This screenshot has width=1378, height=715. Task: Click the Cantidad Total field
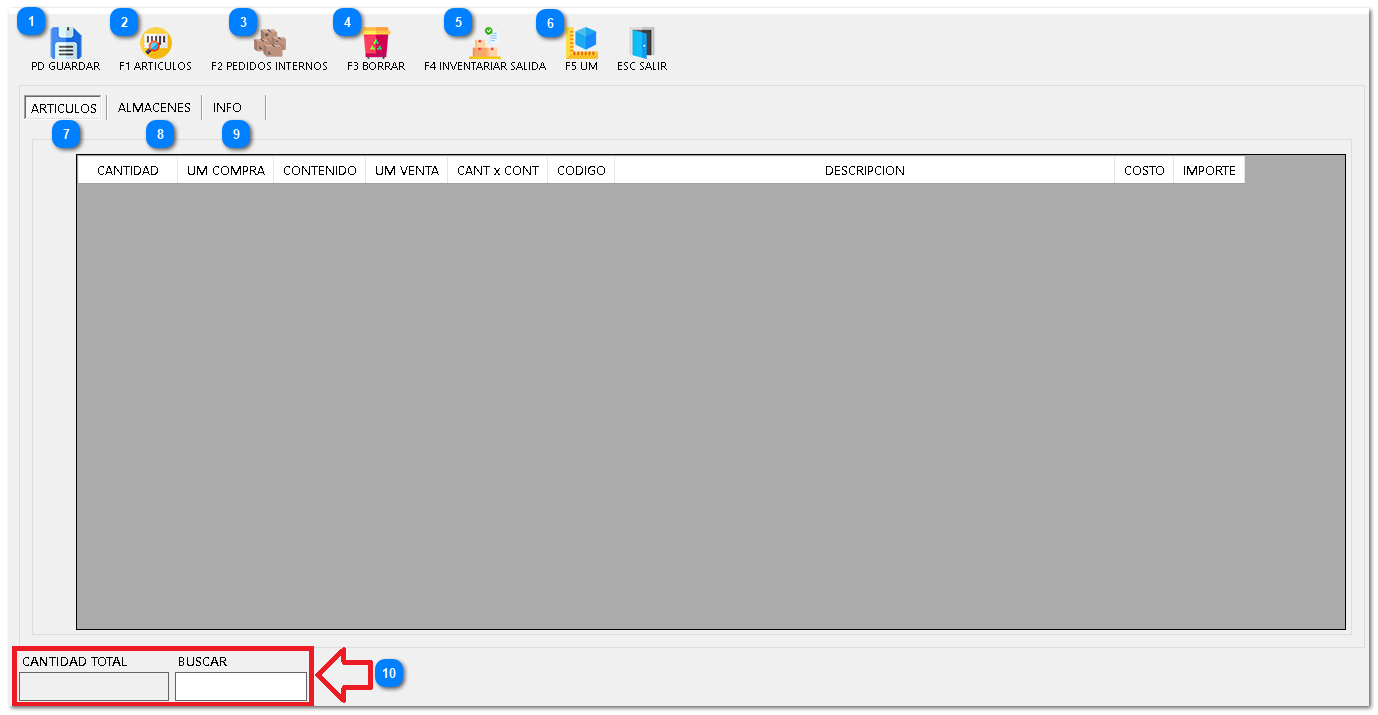click(94, 687)
